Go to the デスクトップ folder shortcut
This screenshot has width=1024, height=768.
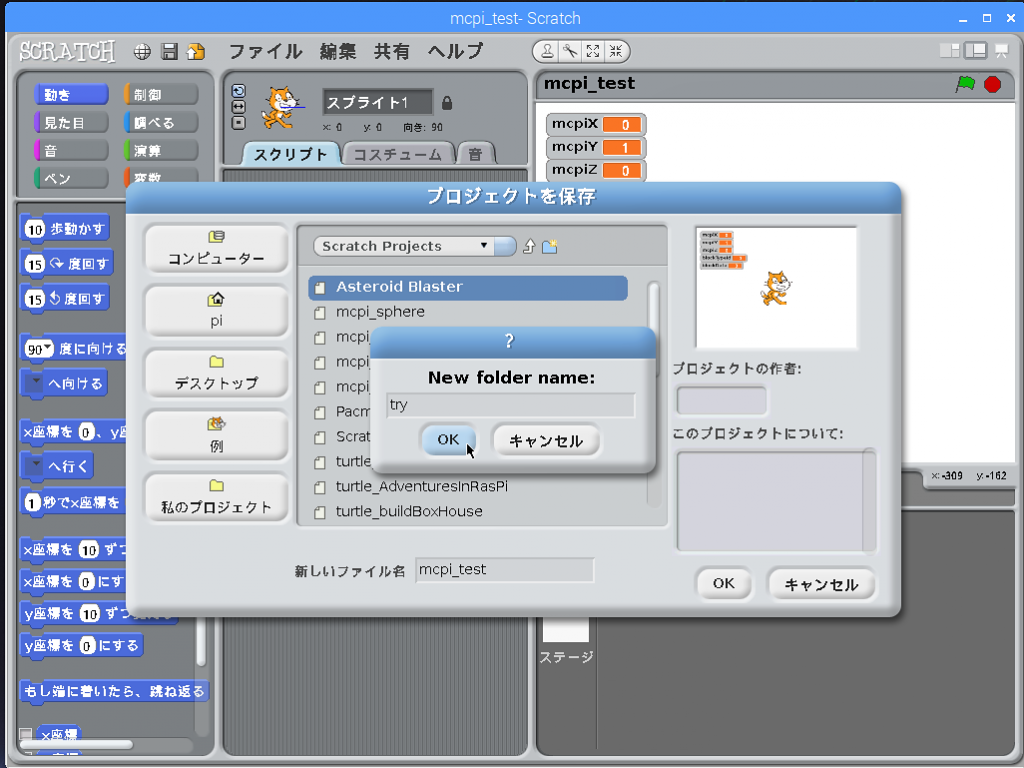point(216,373)
